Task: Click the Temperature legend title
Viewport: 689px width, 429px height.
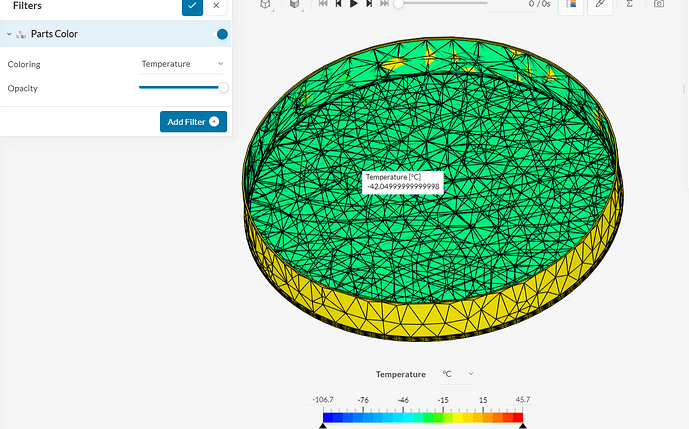Action: [401, 374]
